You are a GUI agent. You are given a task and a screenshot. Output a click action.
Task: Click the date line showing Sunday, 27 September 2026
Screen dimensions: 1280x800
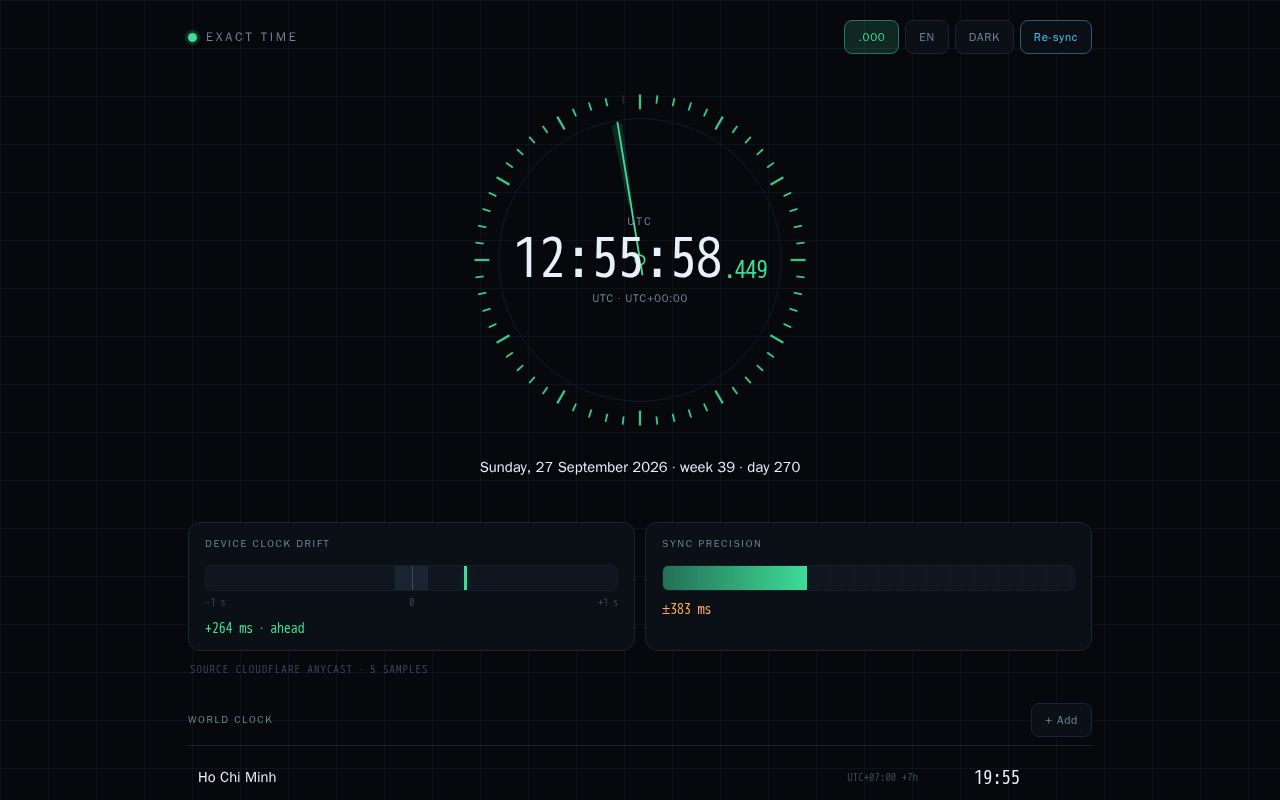coord(640,467)
